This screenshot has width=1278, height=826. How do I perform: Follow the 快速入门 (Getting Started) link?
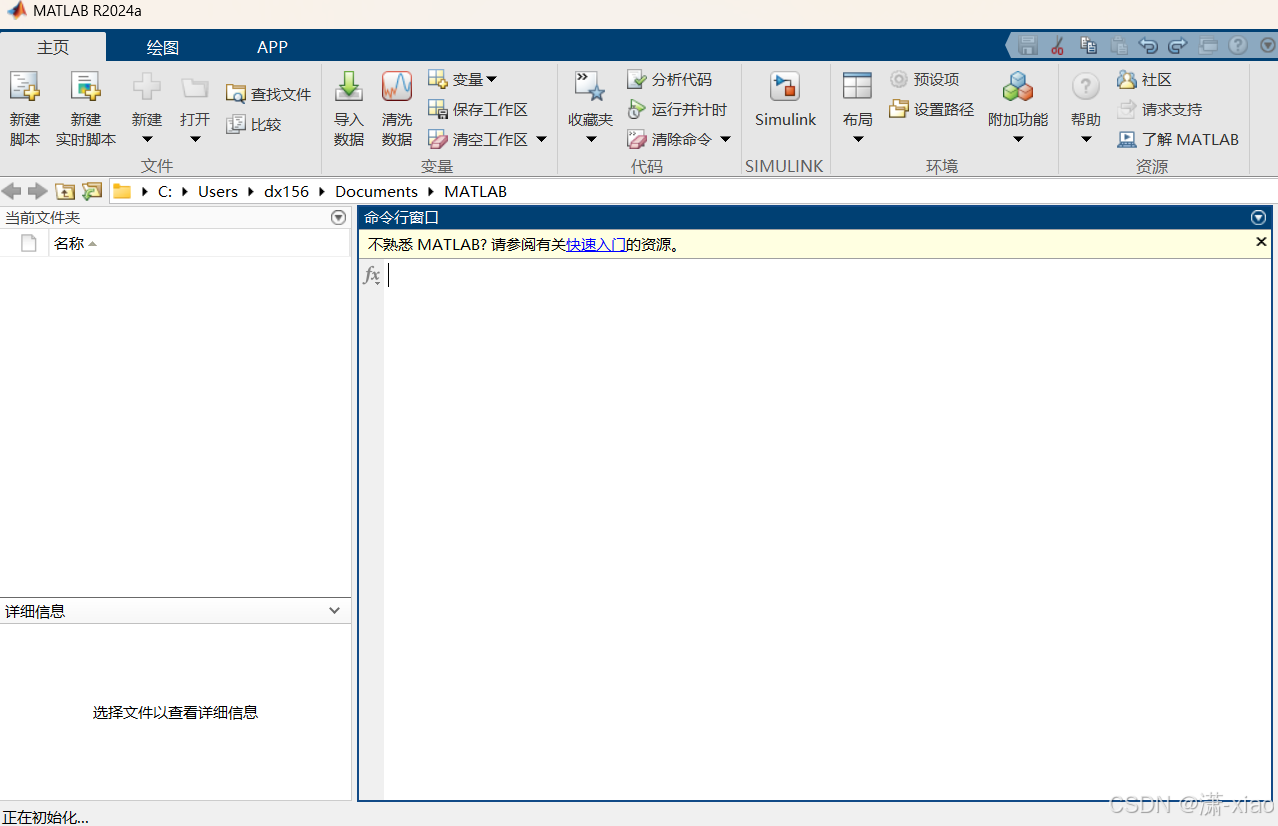[x=596, y=244]
